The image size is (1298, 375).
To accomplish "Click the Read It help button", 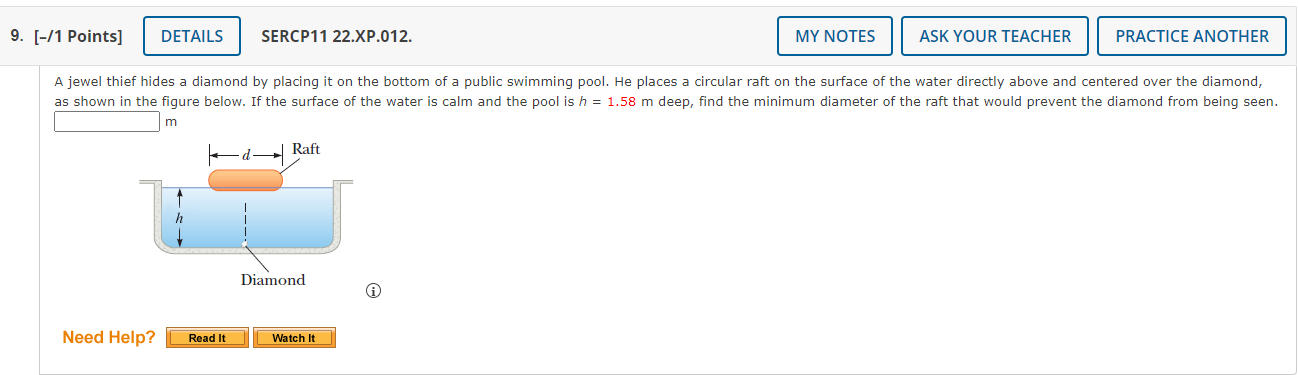I will (207, 338).
